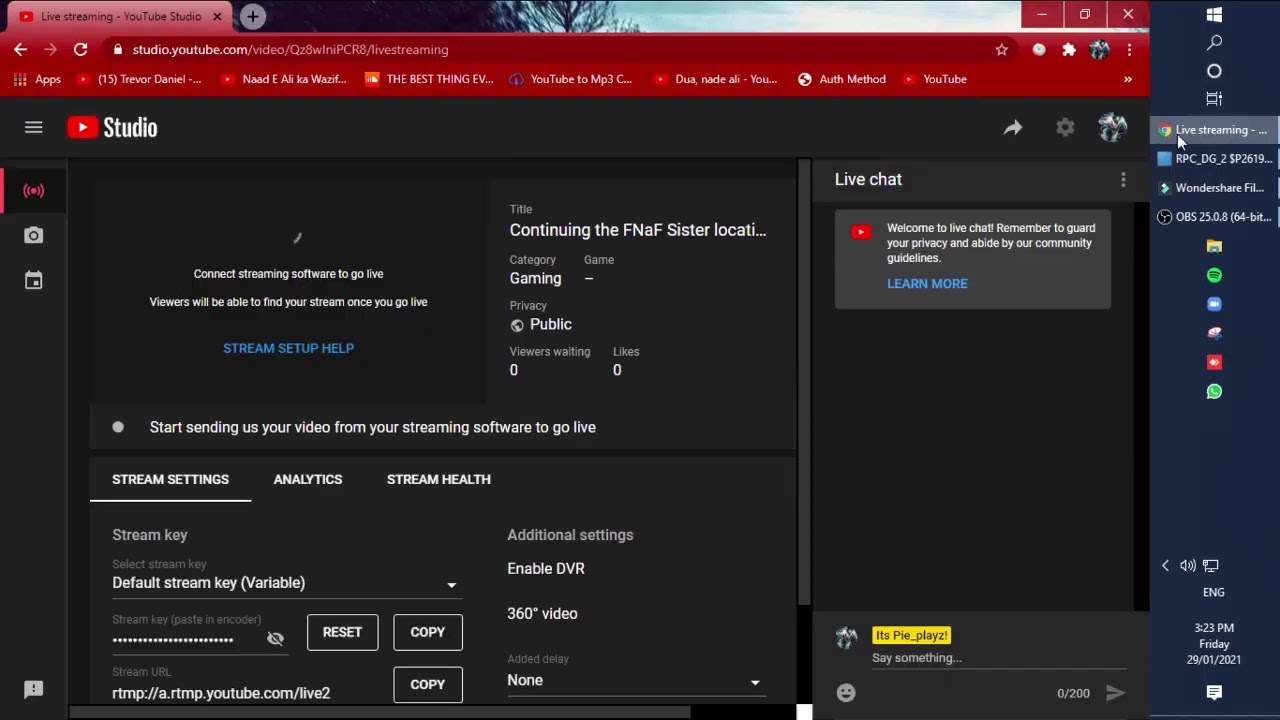
Task: Switch to Stream Health tab
Action: point(438,479)
